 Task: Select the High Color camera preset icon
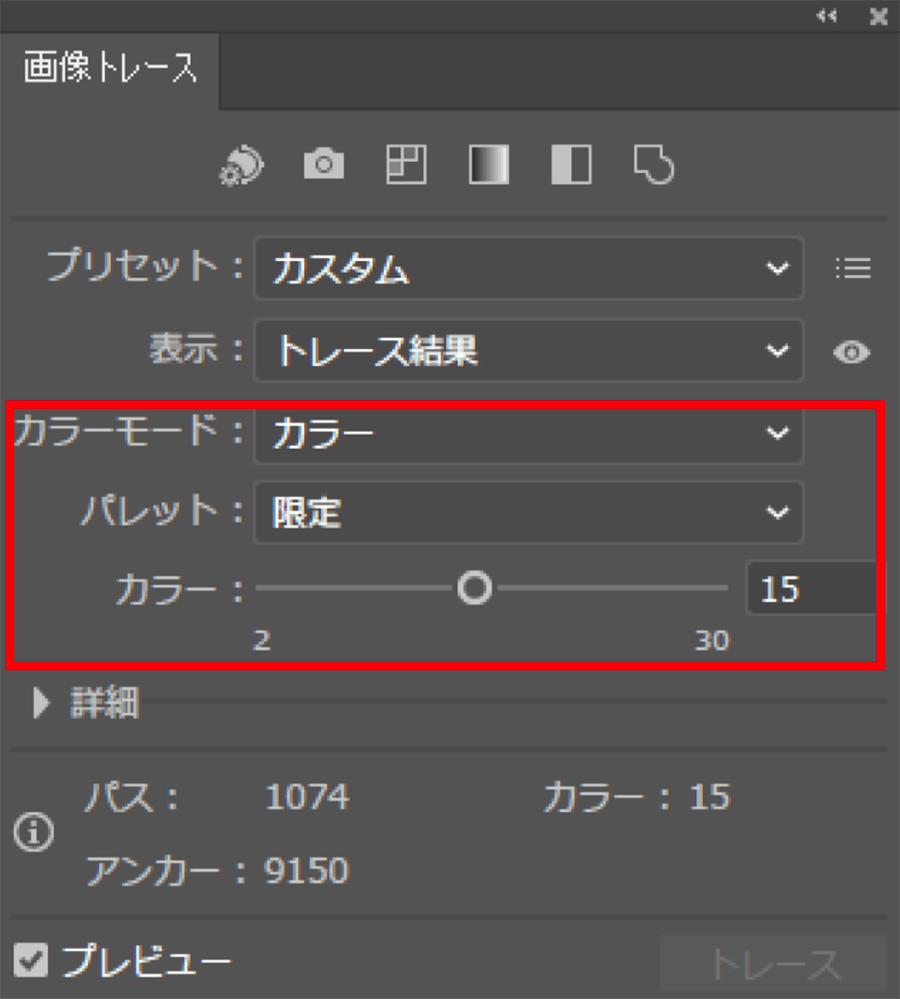(324, 164)
